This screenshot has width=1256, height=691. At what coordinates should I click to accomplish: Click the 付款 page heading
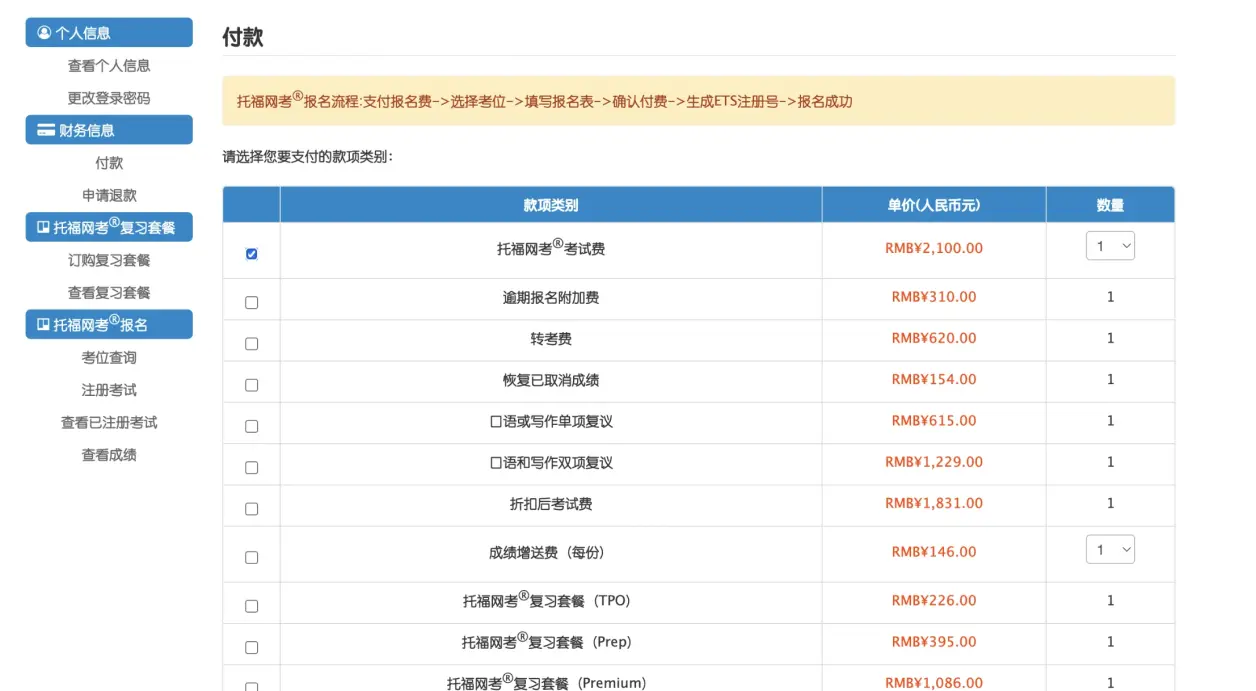click(x=243, y=37)
